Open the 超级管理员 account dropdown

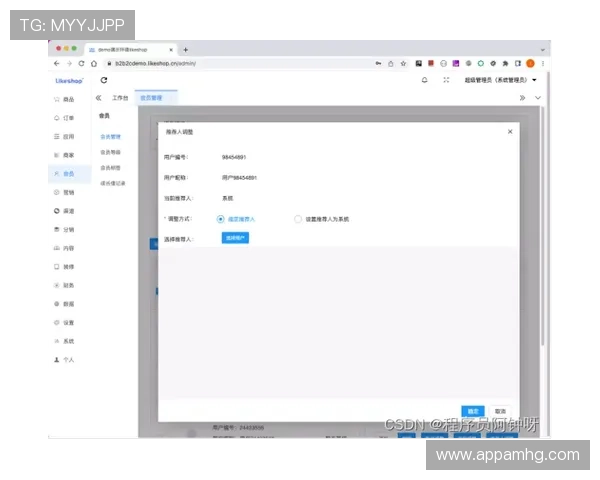click(502, 80)
